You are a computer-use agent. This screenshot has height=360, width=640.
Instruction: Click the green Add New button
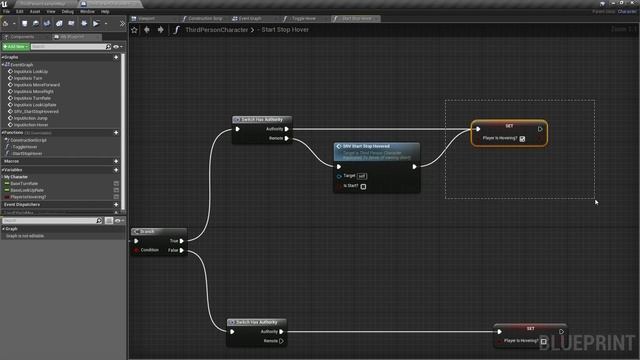[x=16, y=47]
